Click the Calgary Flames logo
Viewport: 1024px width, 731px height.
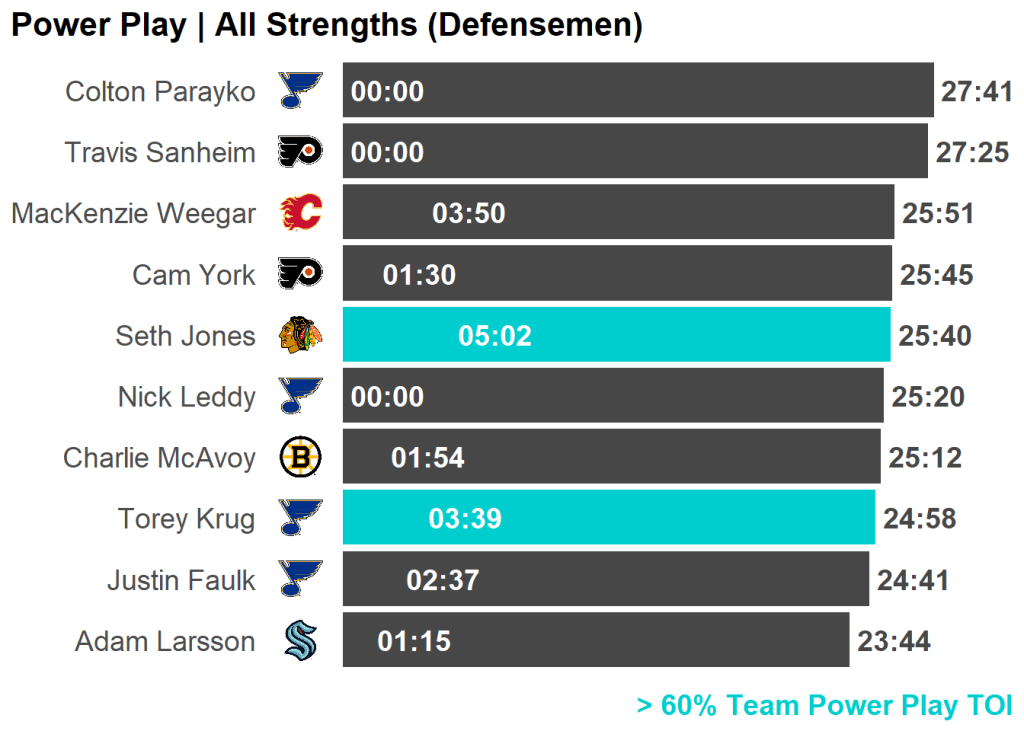pos(300,213)
